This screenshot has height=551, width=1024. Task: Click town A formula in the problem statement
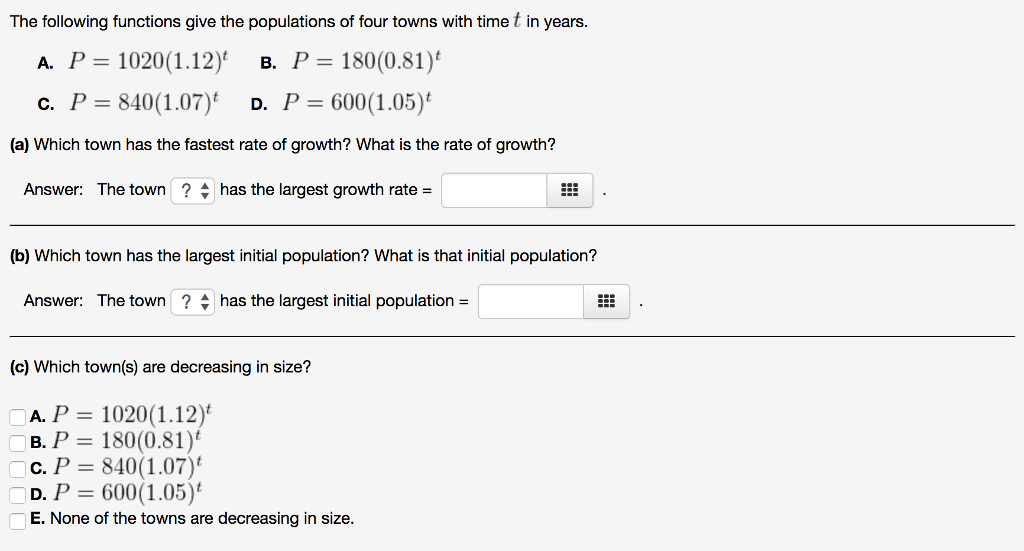(x=147, y=62)
